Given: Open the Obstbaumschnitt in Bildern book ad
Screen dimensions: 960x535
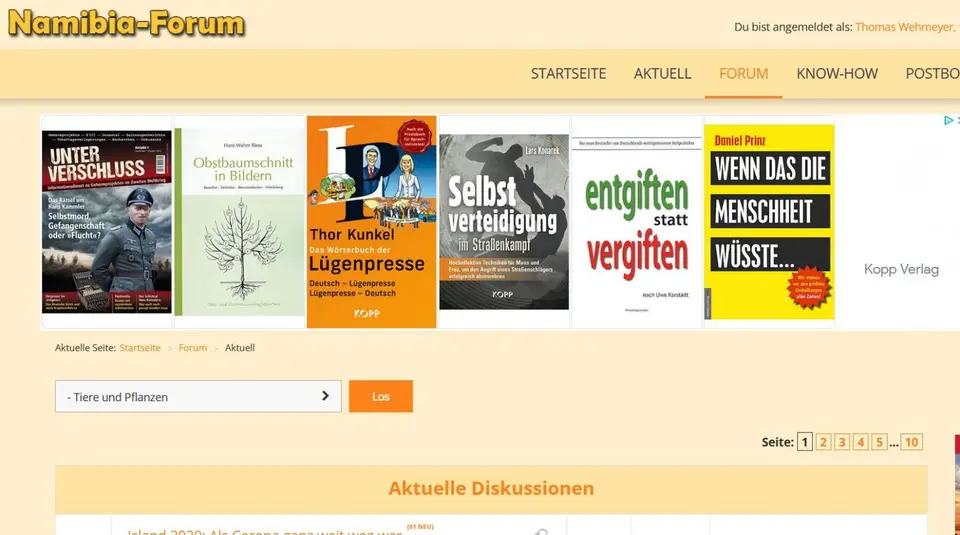Looking at the screenshot, I should pyautogui.click(x=239, y=222).
